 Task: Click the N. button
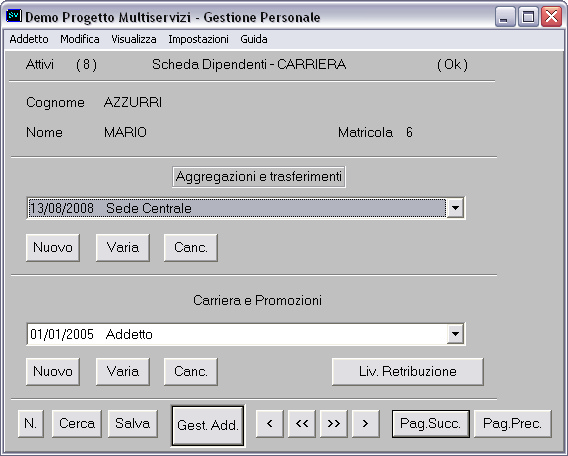tap(31, 423)
